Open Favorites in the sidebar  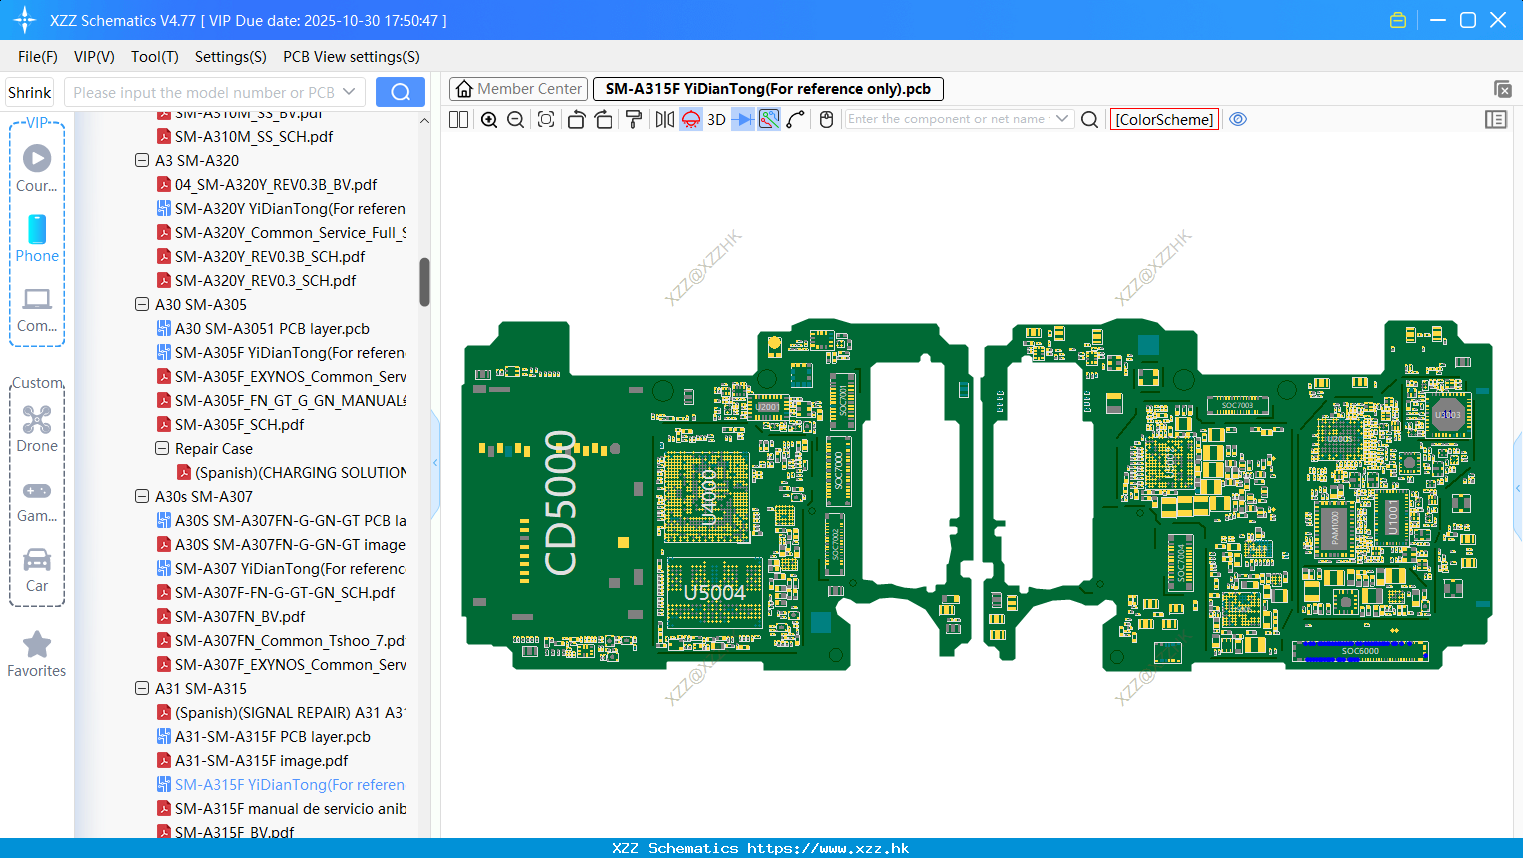[37, 654]
